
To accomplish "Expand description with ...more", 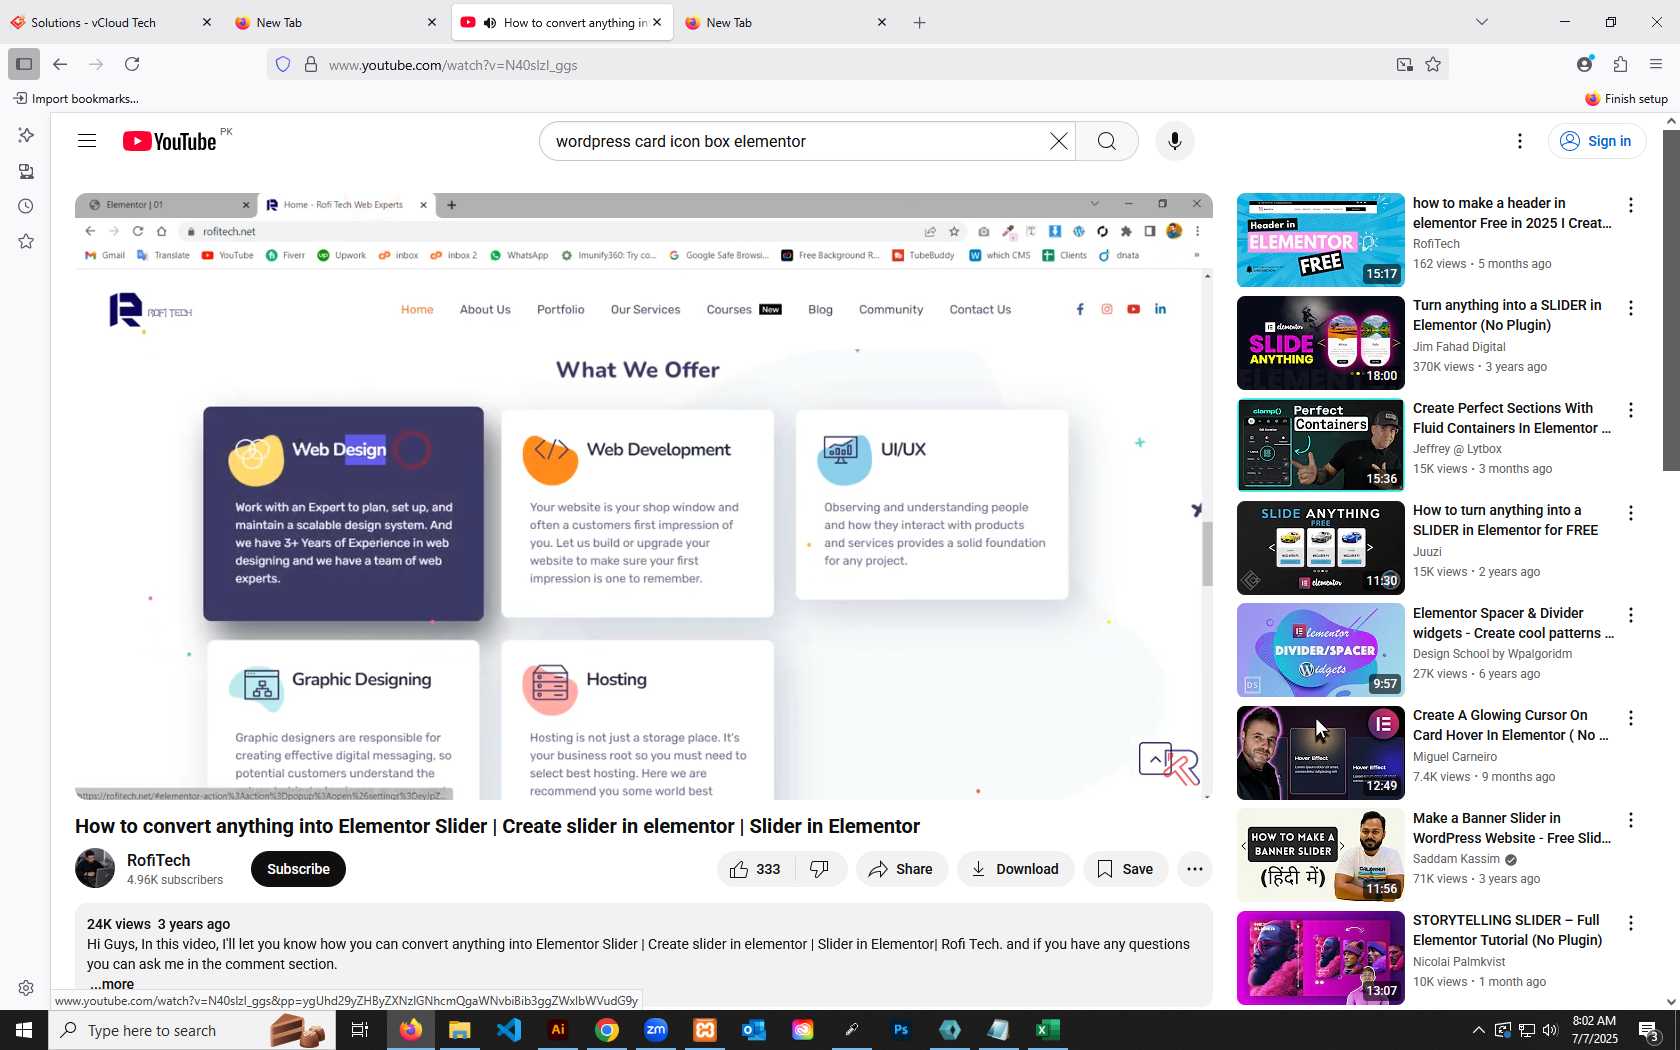I will click(111, 984).
